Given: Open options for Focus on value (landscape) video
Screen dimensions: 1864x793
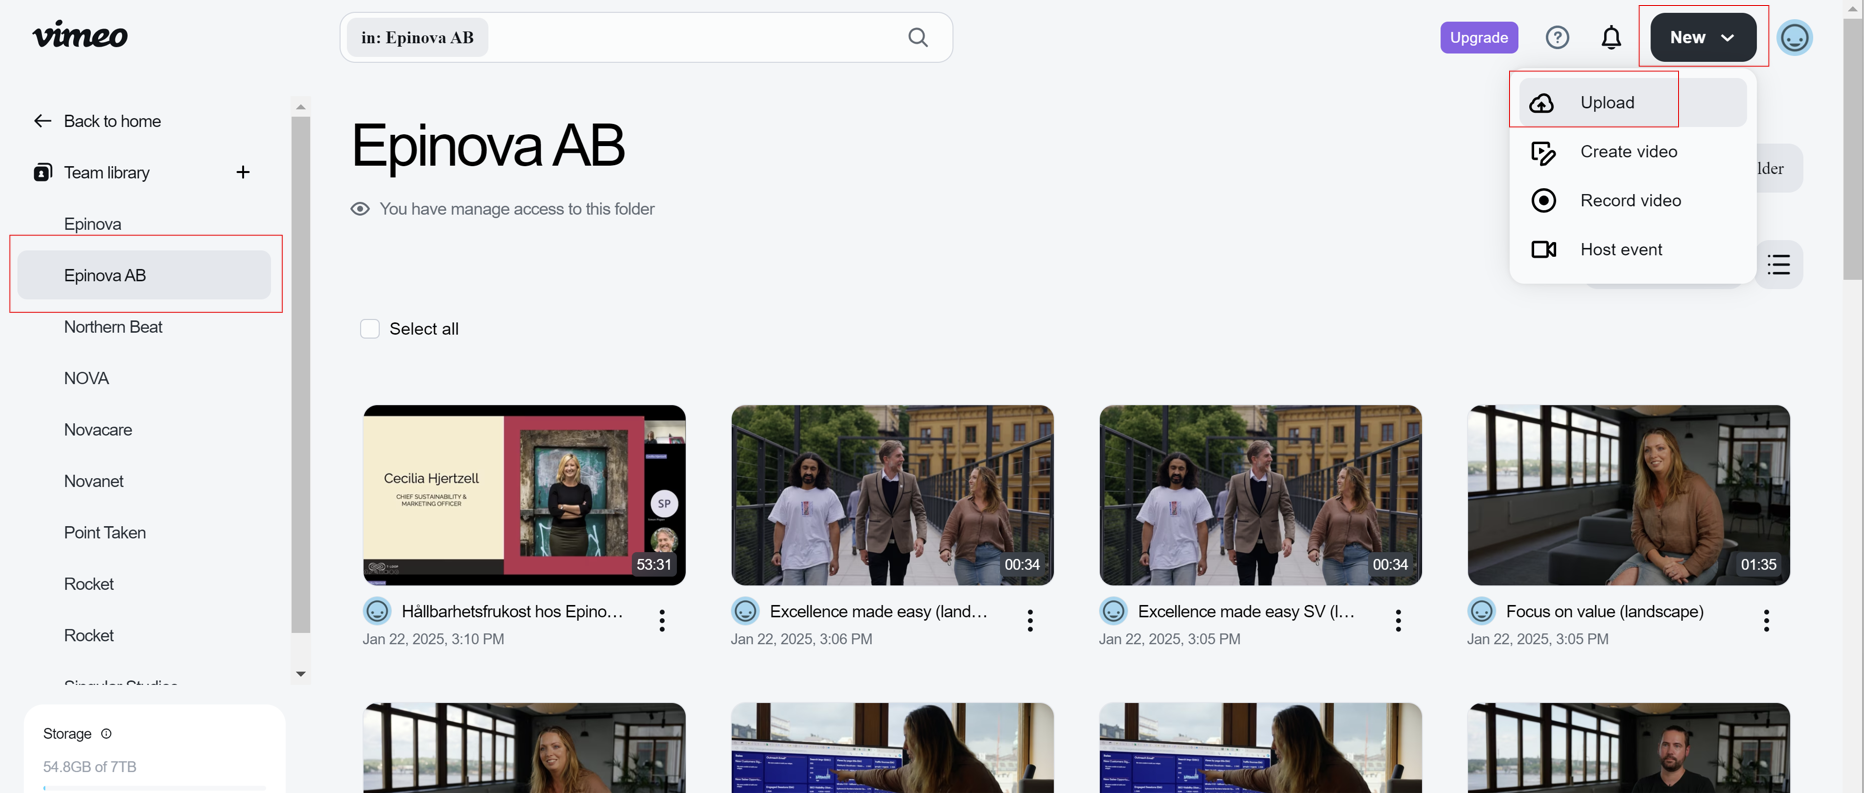Looking at the screenshot, I should pos(1766,621).
